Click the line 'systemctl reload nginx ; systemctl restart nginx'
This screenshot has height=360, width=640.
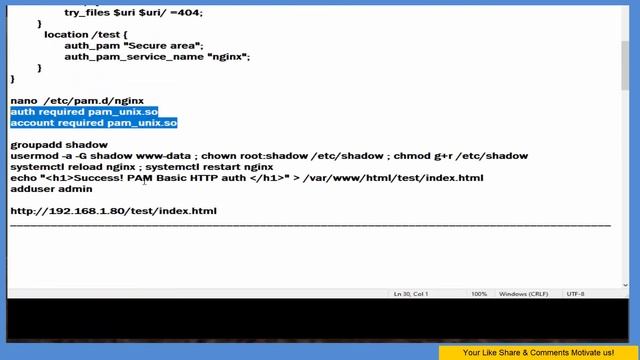point(142,167)
